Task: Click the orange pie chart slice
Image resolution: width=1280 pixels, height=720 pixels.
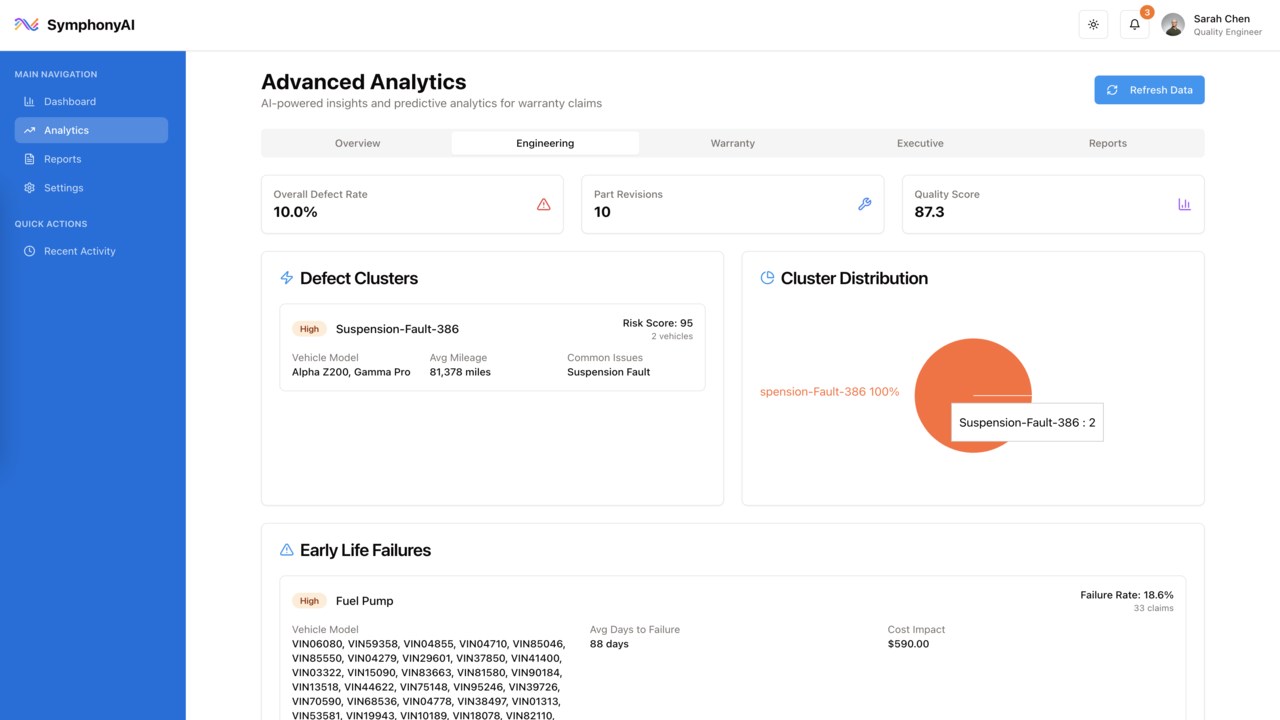Action: coord(950,380)
